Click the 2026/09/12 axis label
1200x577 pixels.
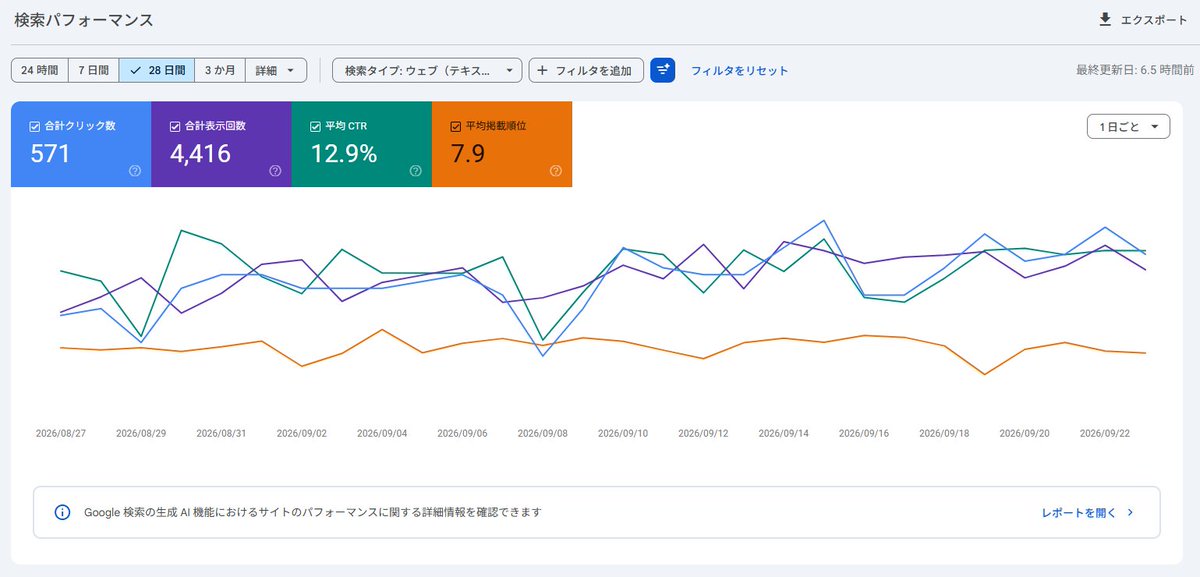click(x=704, y=434)
